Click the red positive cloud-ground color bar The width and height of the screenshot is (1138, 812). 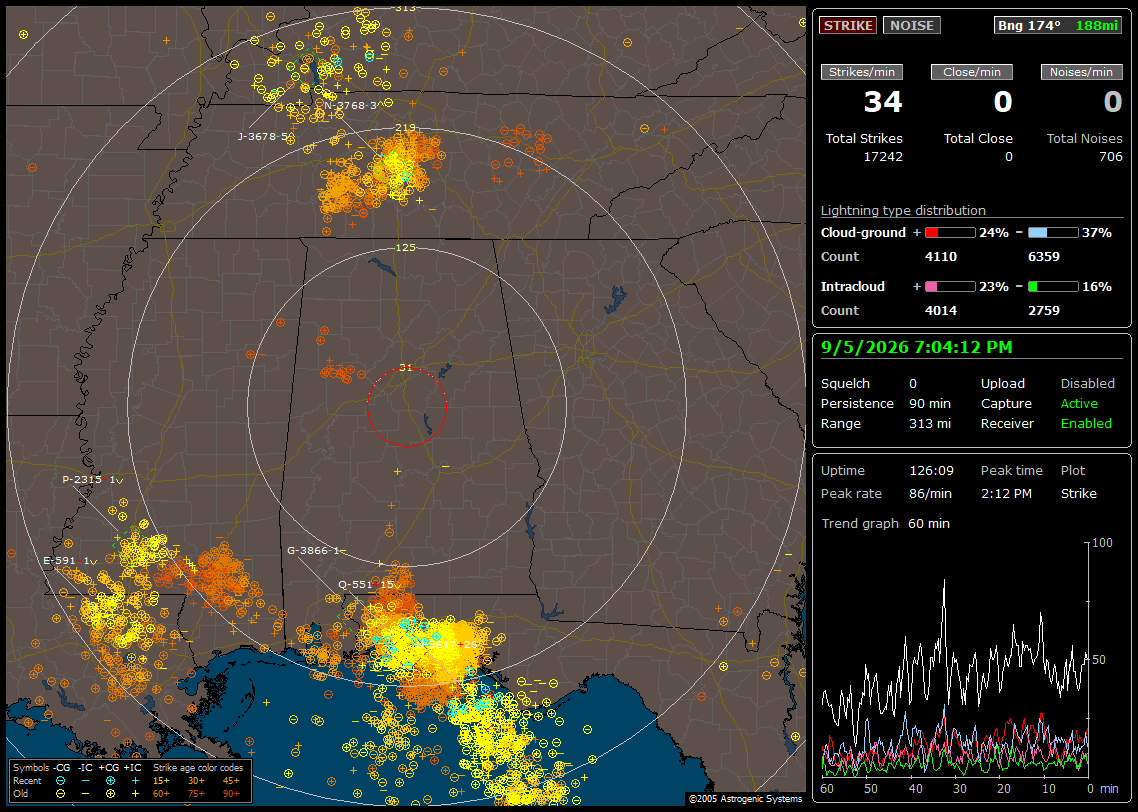950,233
